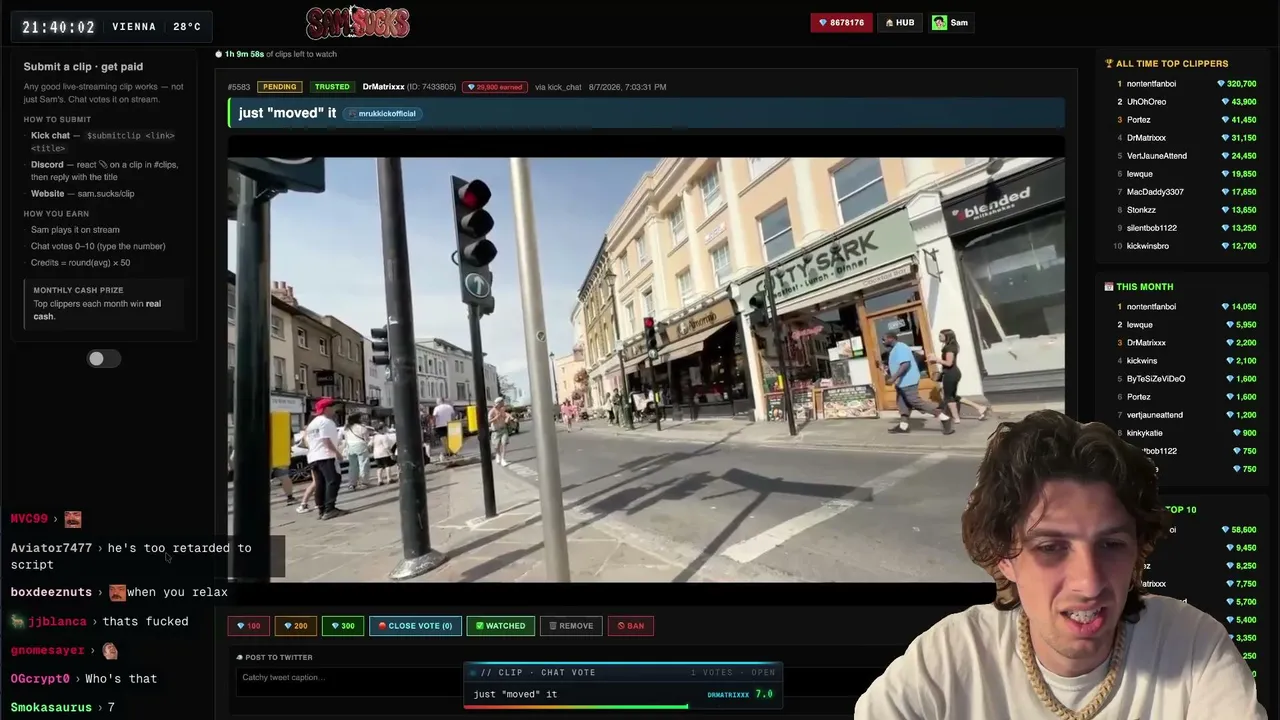The width and height of the screenshot is (1280, 720).
Task: Click the calendar icon beside This Month
Action: point(1109,287)
